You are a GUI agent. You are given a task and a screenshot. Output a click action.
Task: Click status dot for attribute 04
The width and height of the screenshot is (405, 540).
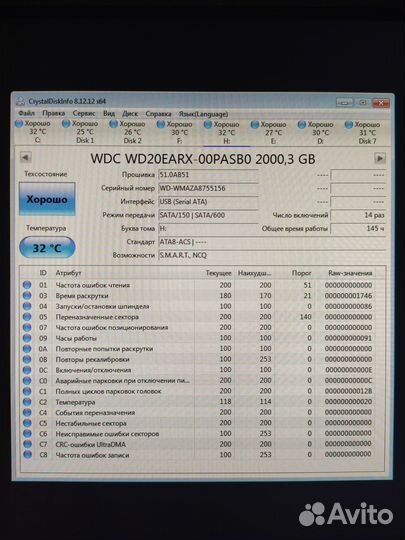pyautogui.click(x=27, y=306)
